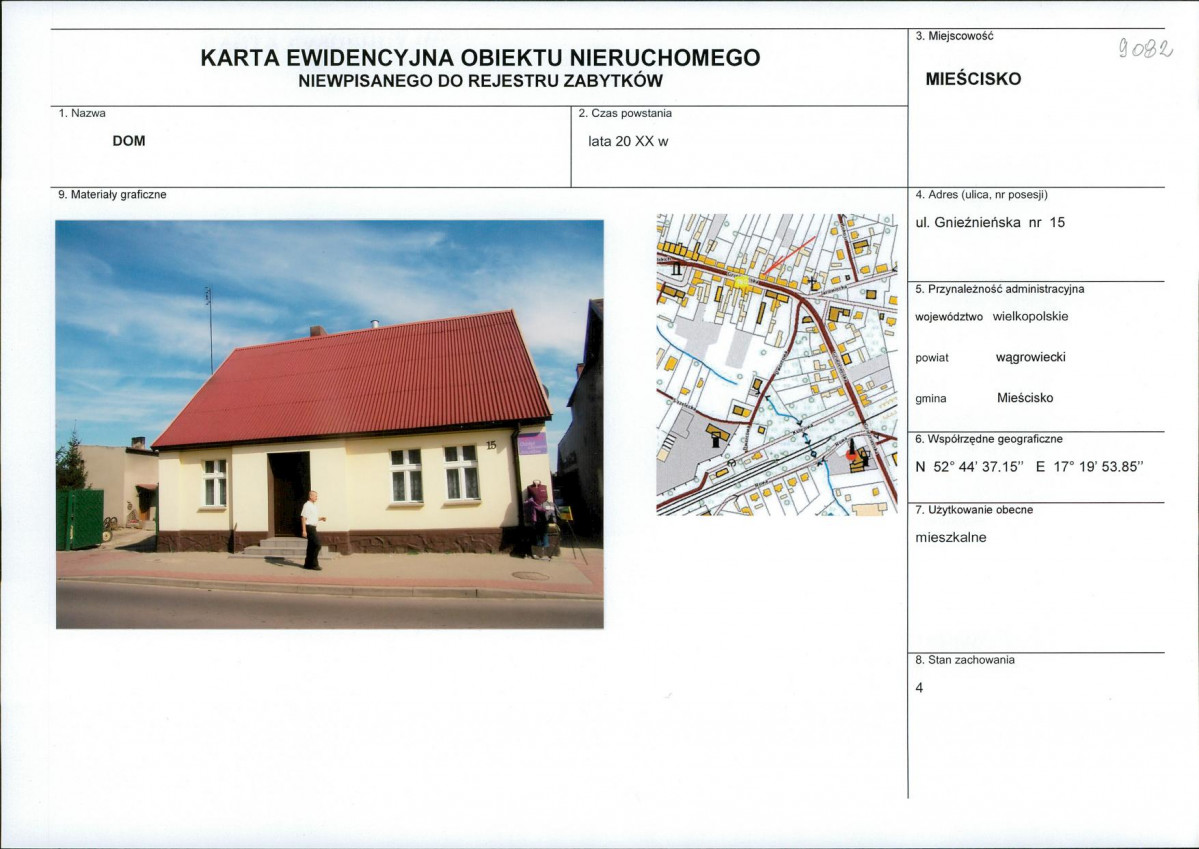Select the usage value 'mieszkalne'
Viewport: 1199px width, 849px height.
pyautogui.click(x=950, y=538)
